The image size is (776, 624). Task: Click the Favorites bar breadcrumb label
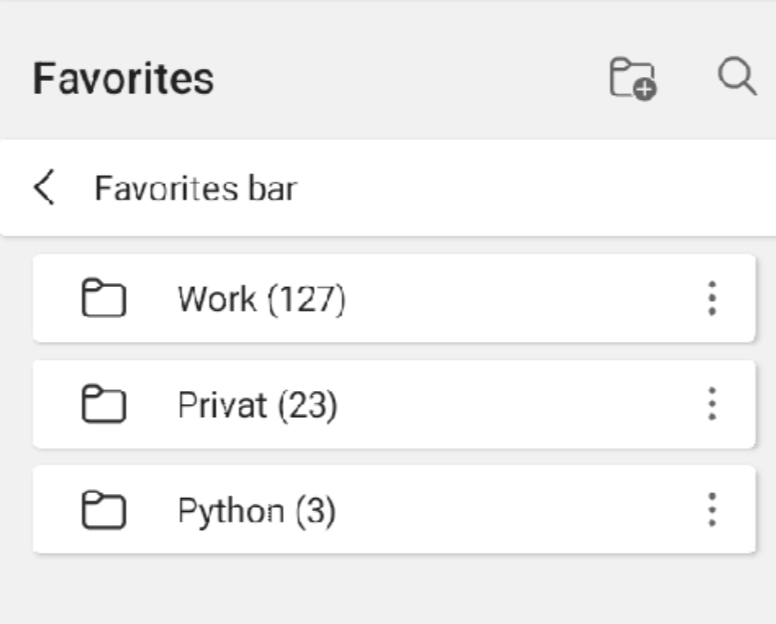tap(196, 188)
